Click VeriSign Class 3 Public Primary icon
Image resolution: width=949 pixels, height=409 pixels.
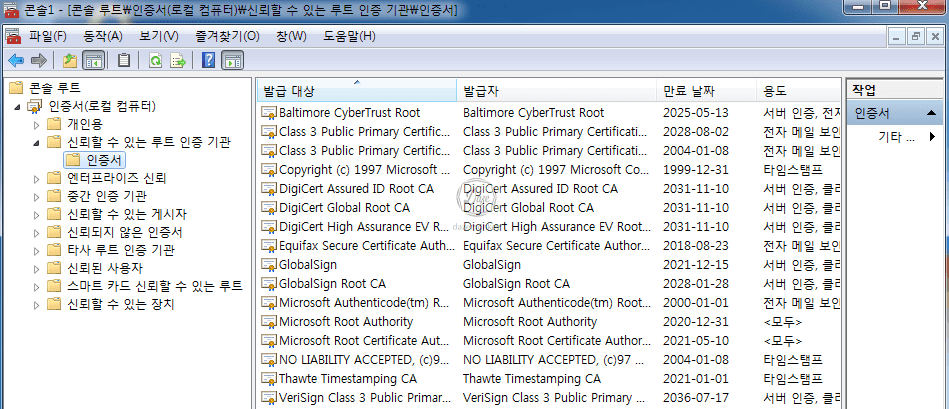tap(269, 398)
